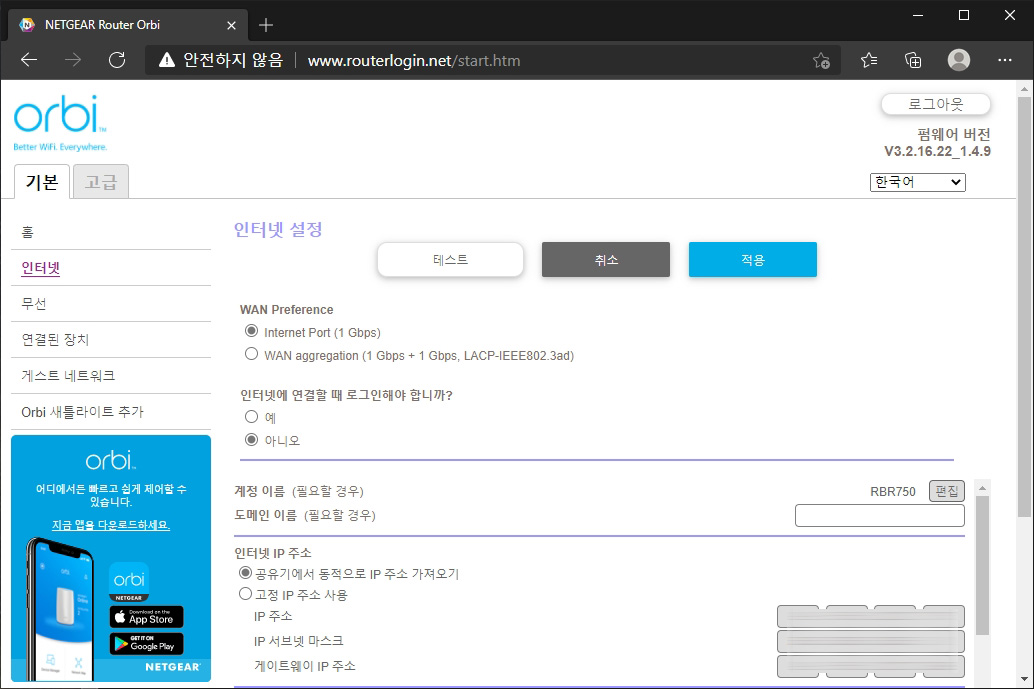1034x689 pixels.
Task: Switch to the 고급 tab
Action: coord(101,182)
